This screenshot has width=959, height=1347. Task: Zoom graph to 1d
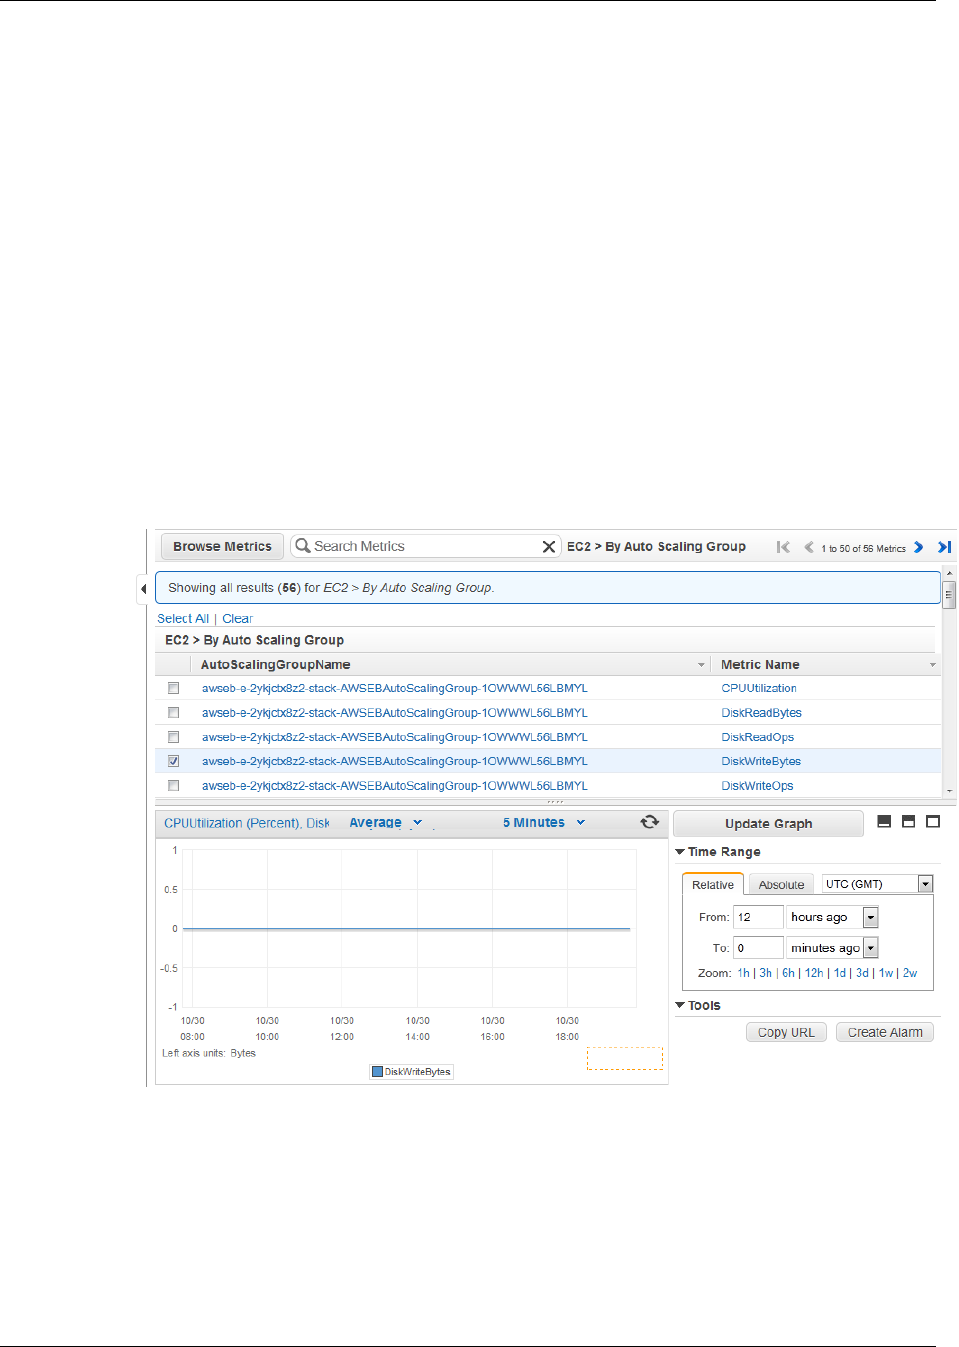point(840,973)
